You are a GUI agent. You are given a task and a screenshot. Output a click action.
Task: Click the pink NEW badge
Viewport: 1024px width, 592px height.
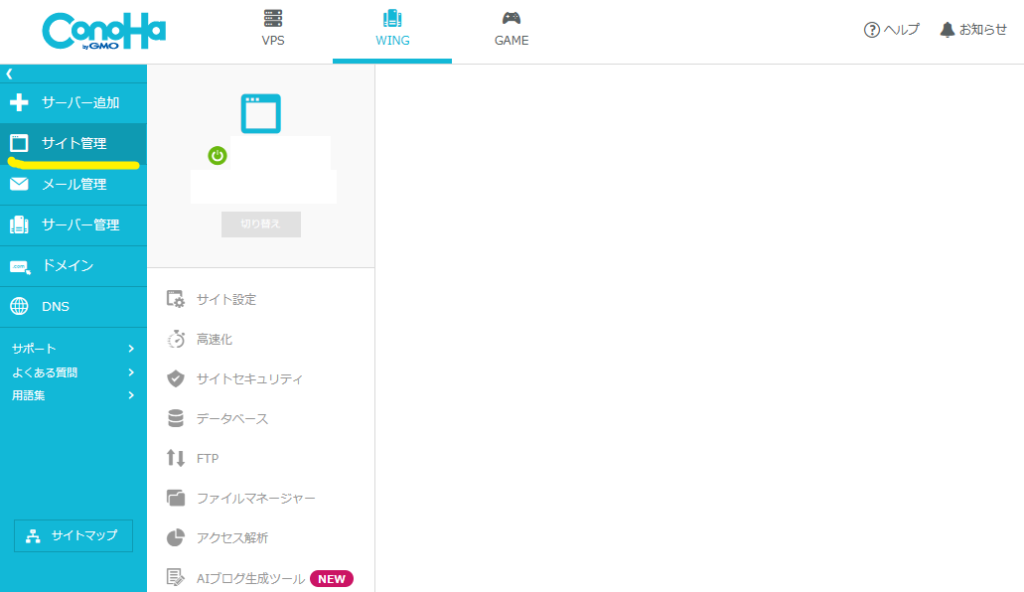(332, 579)
